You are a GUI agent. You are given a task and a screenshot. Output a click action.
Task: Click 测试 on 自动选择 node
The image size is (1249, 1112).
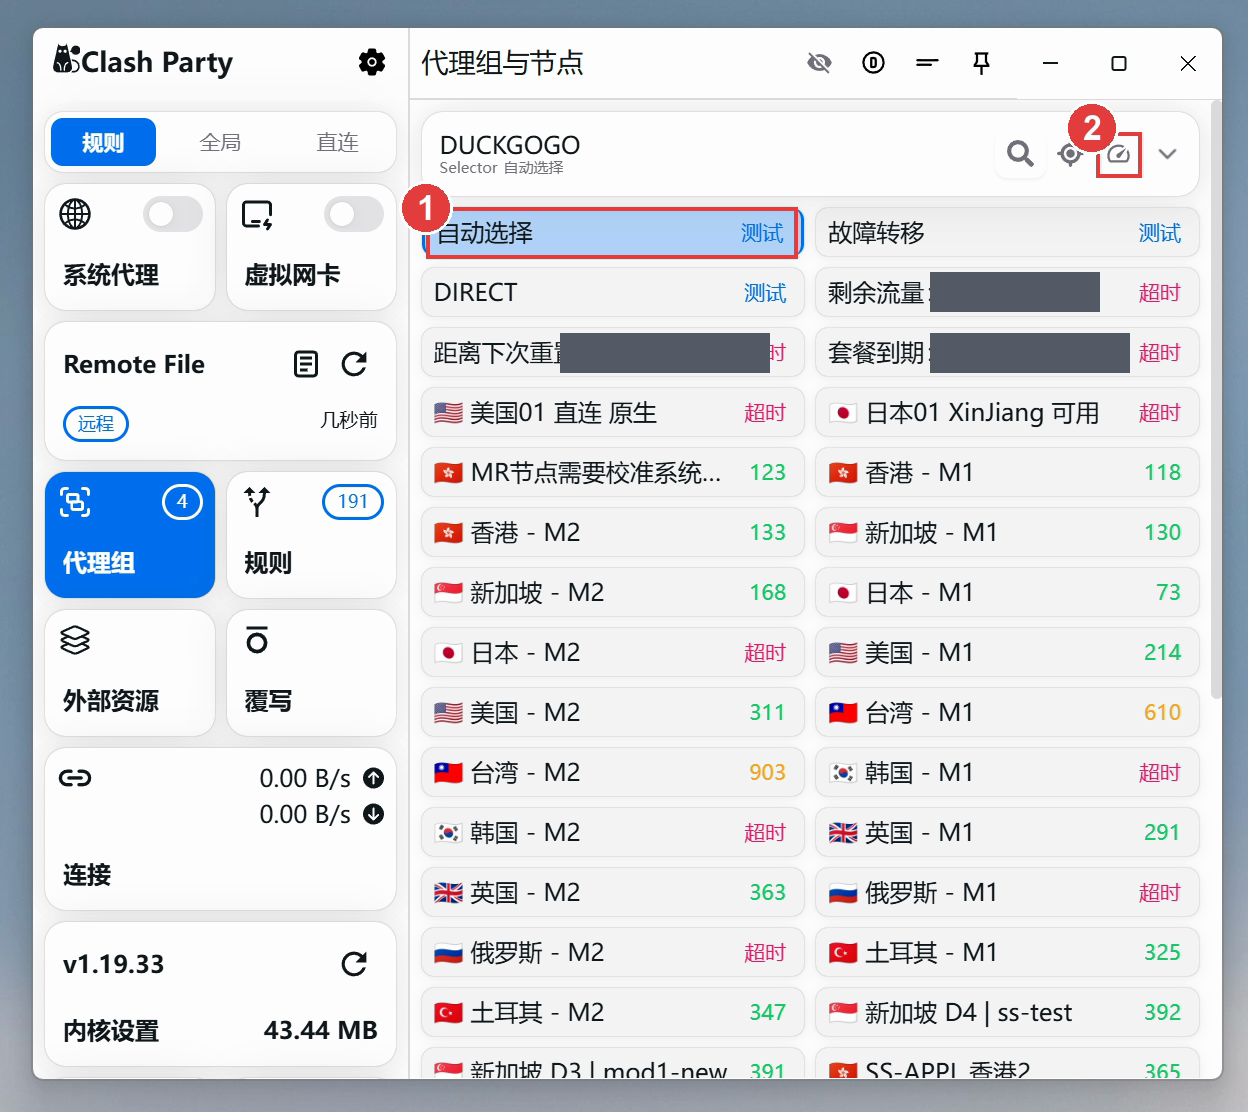tap(762, 233)
